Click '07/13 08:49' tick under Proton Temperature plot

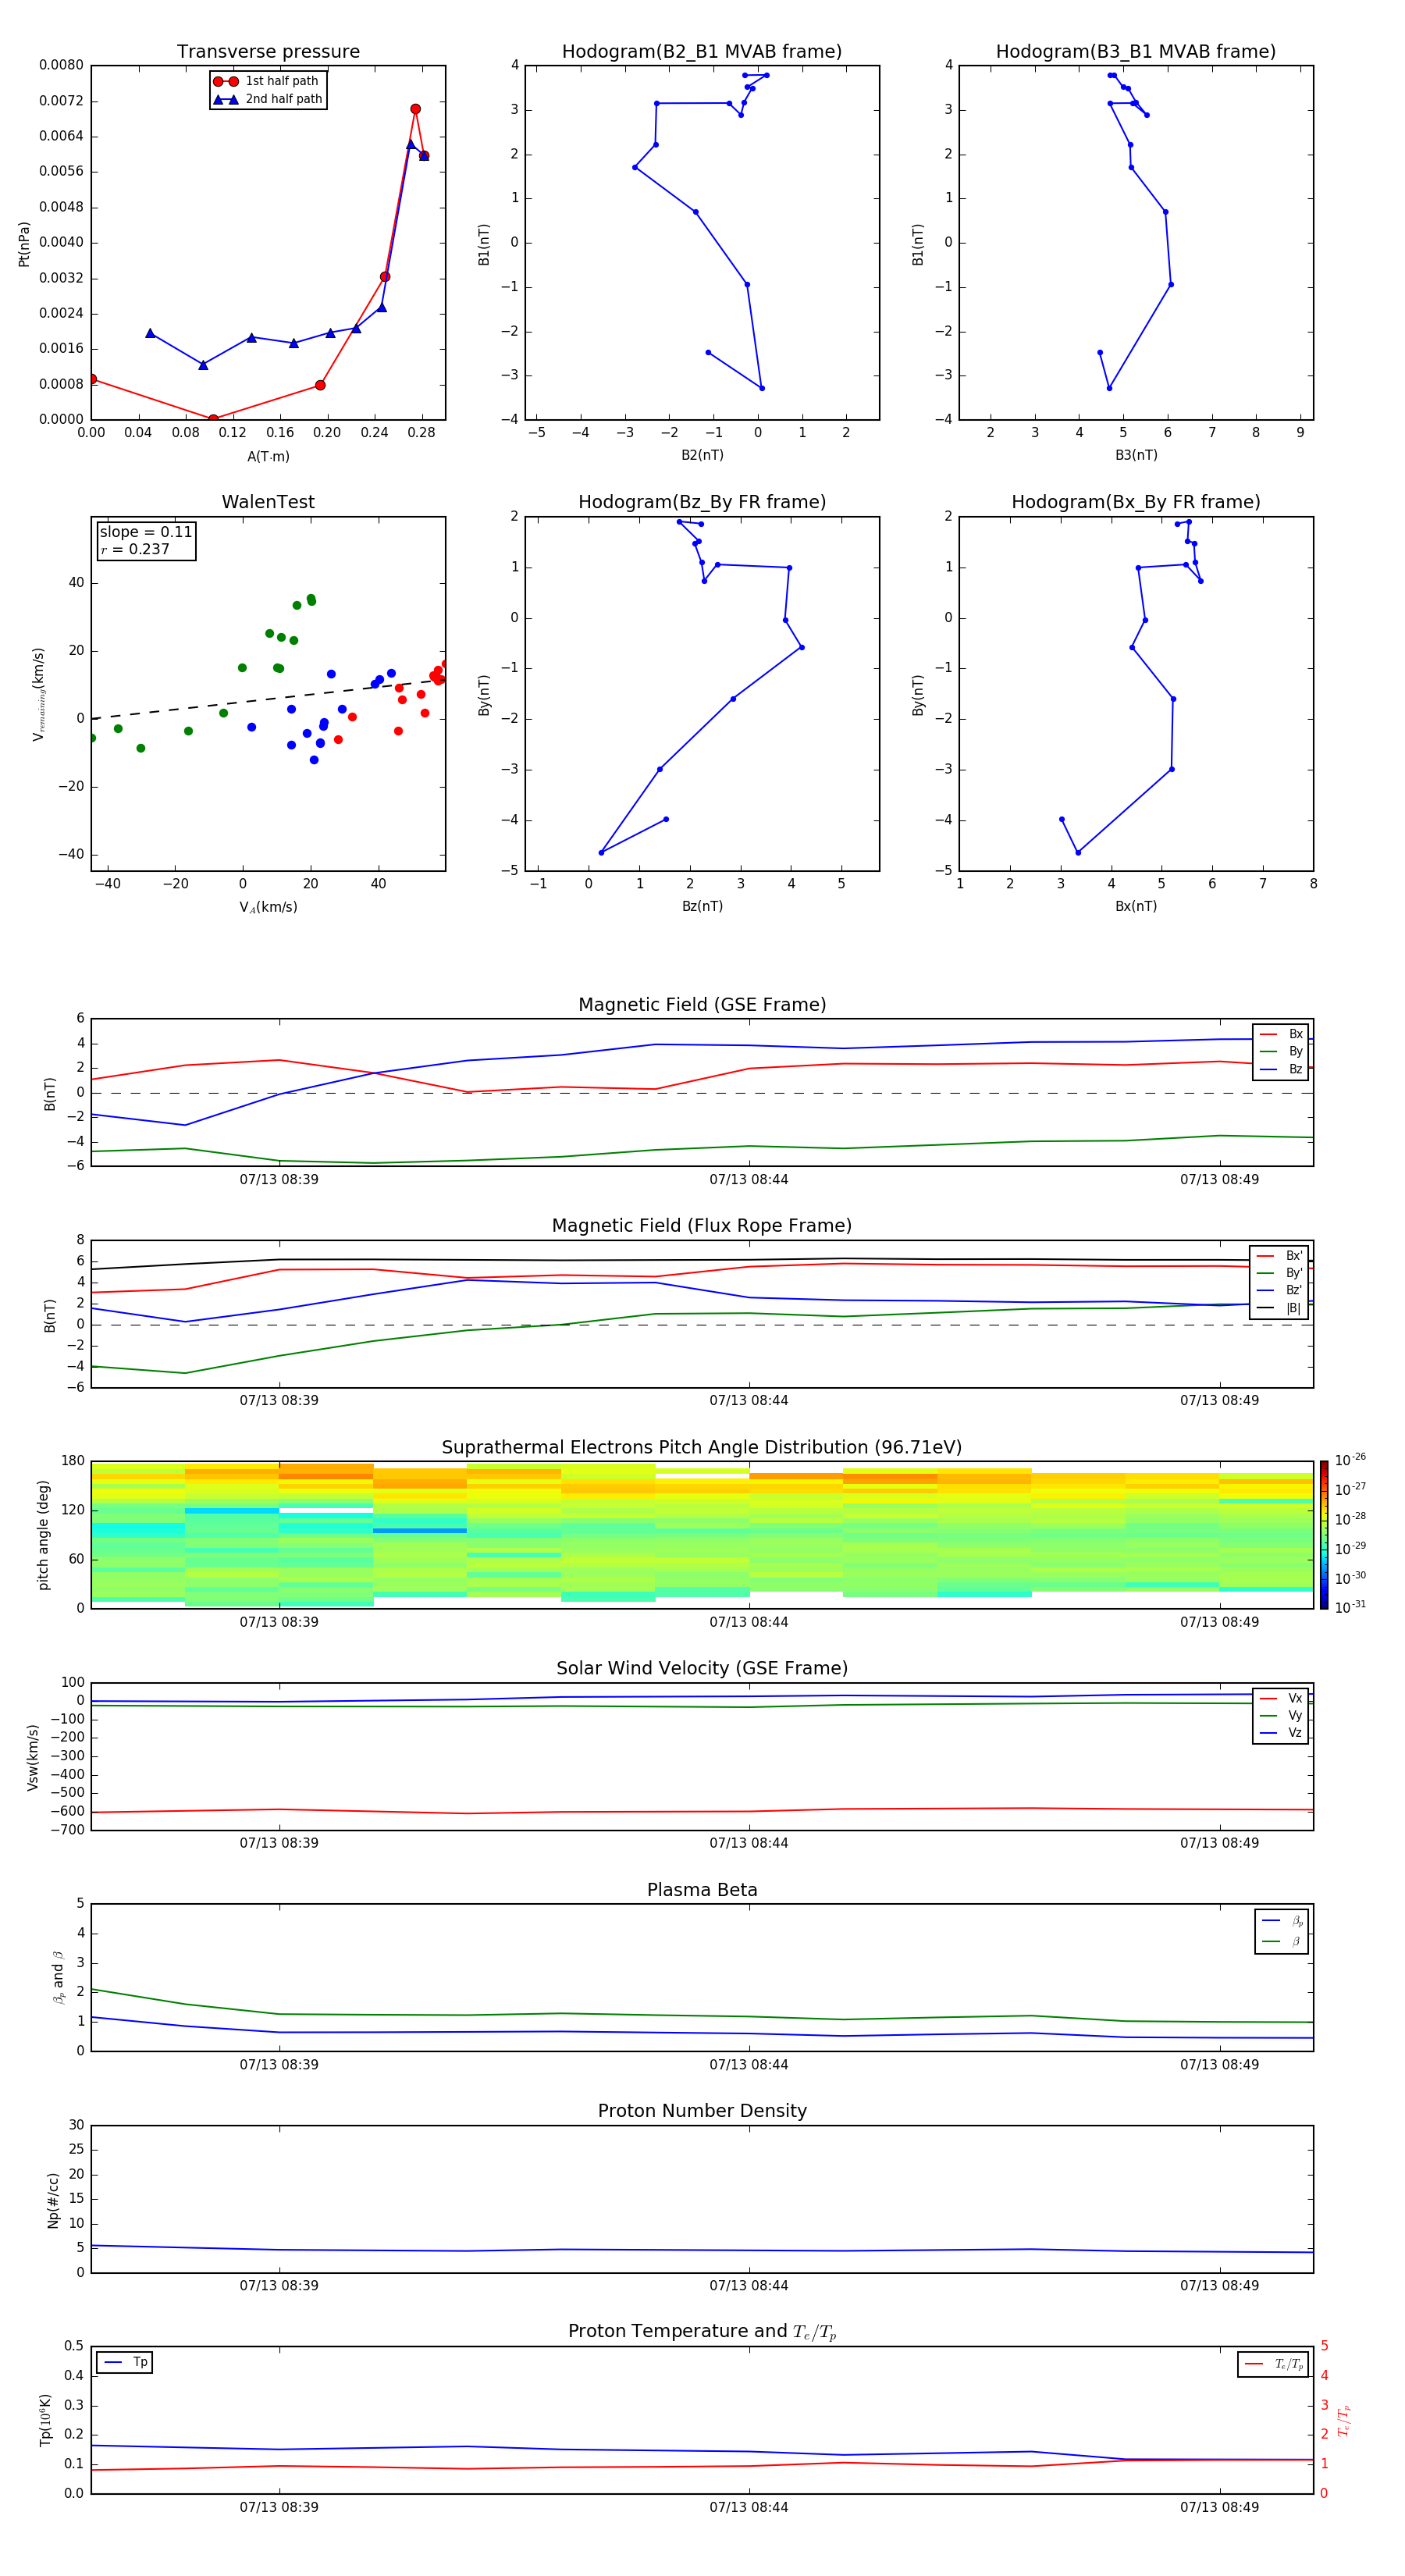coord(1219,2507)
